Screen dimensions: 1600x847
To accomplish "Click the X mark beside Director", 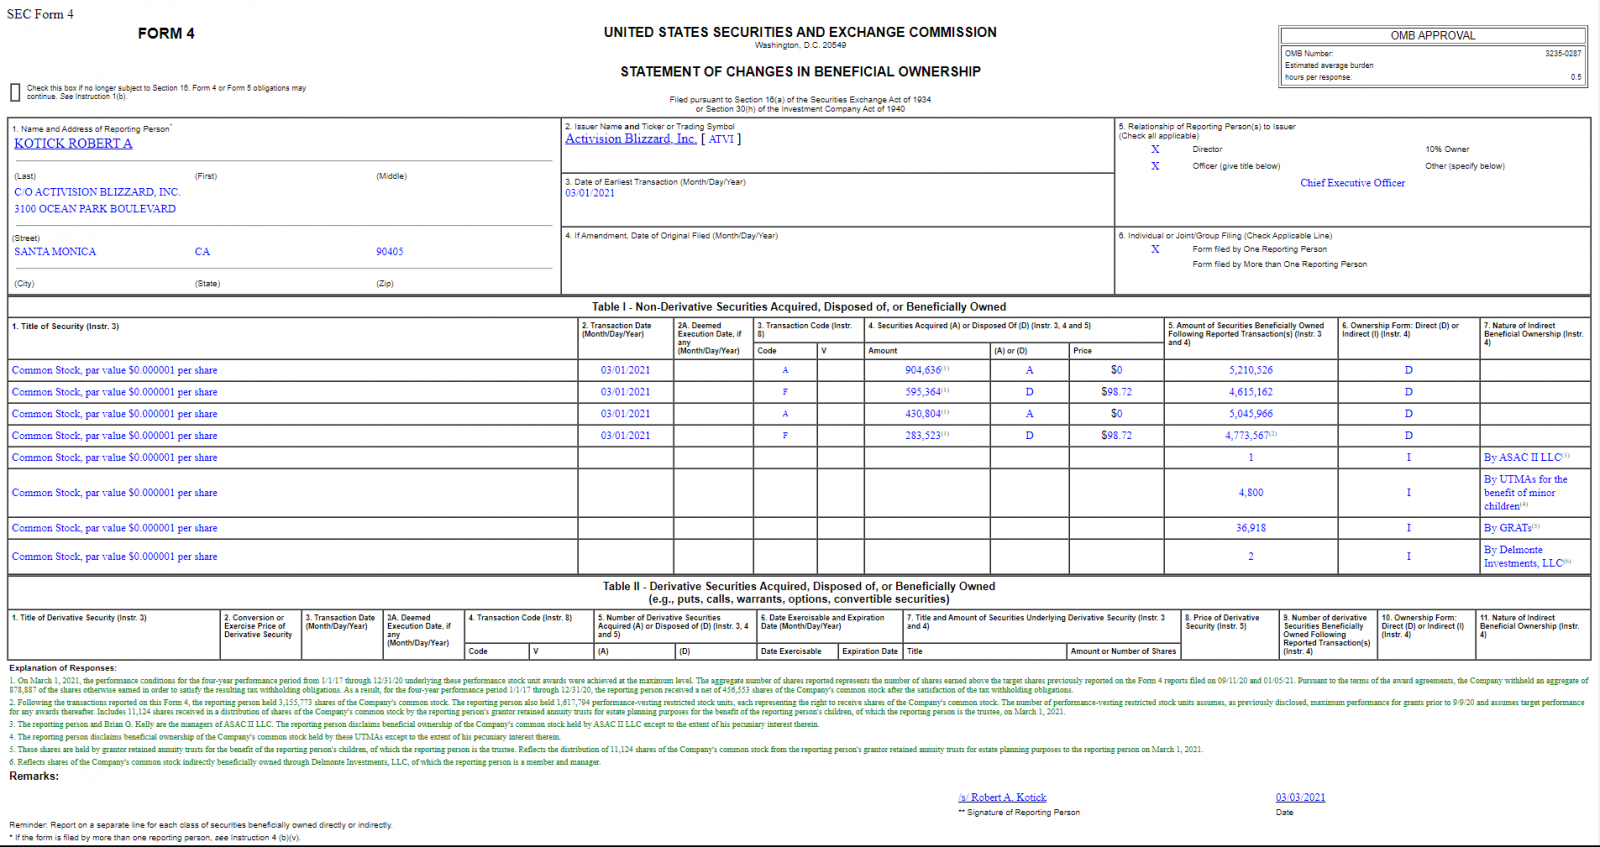I will tap(1155, 149).
